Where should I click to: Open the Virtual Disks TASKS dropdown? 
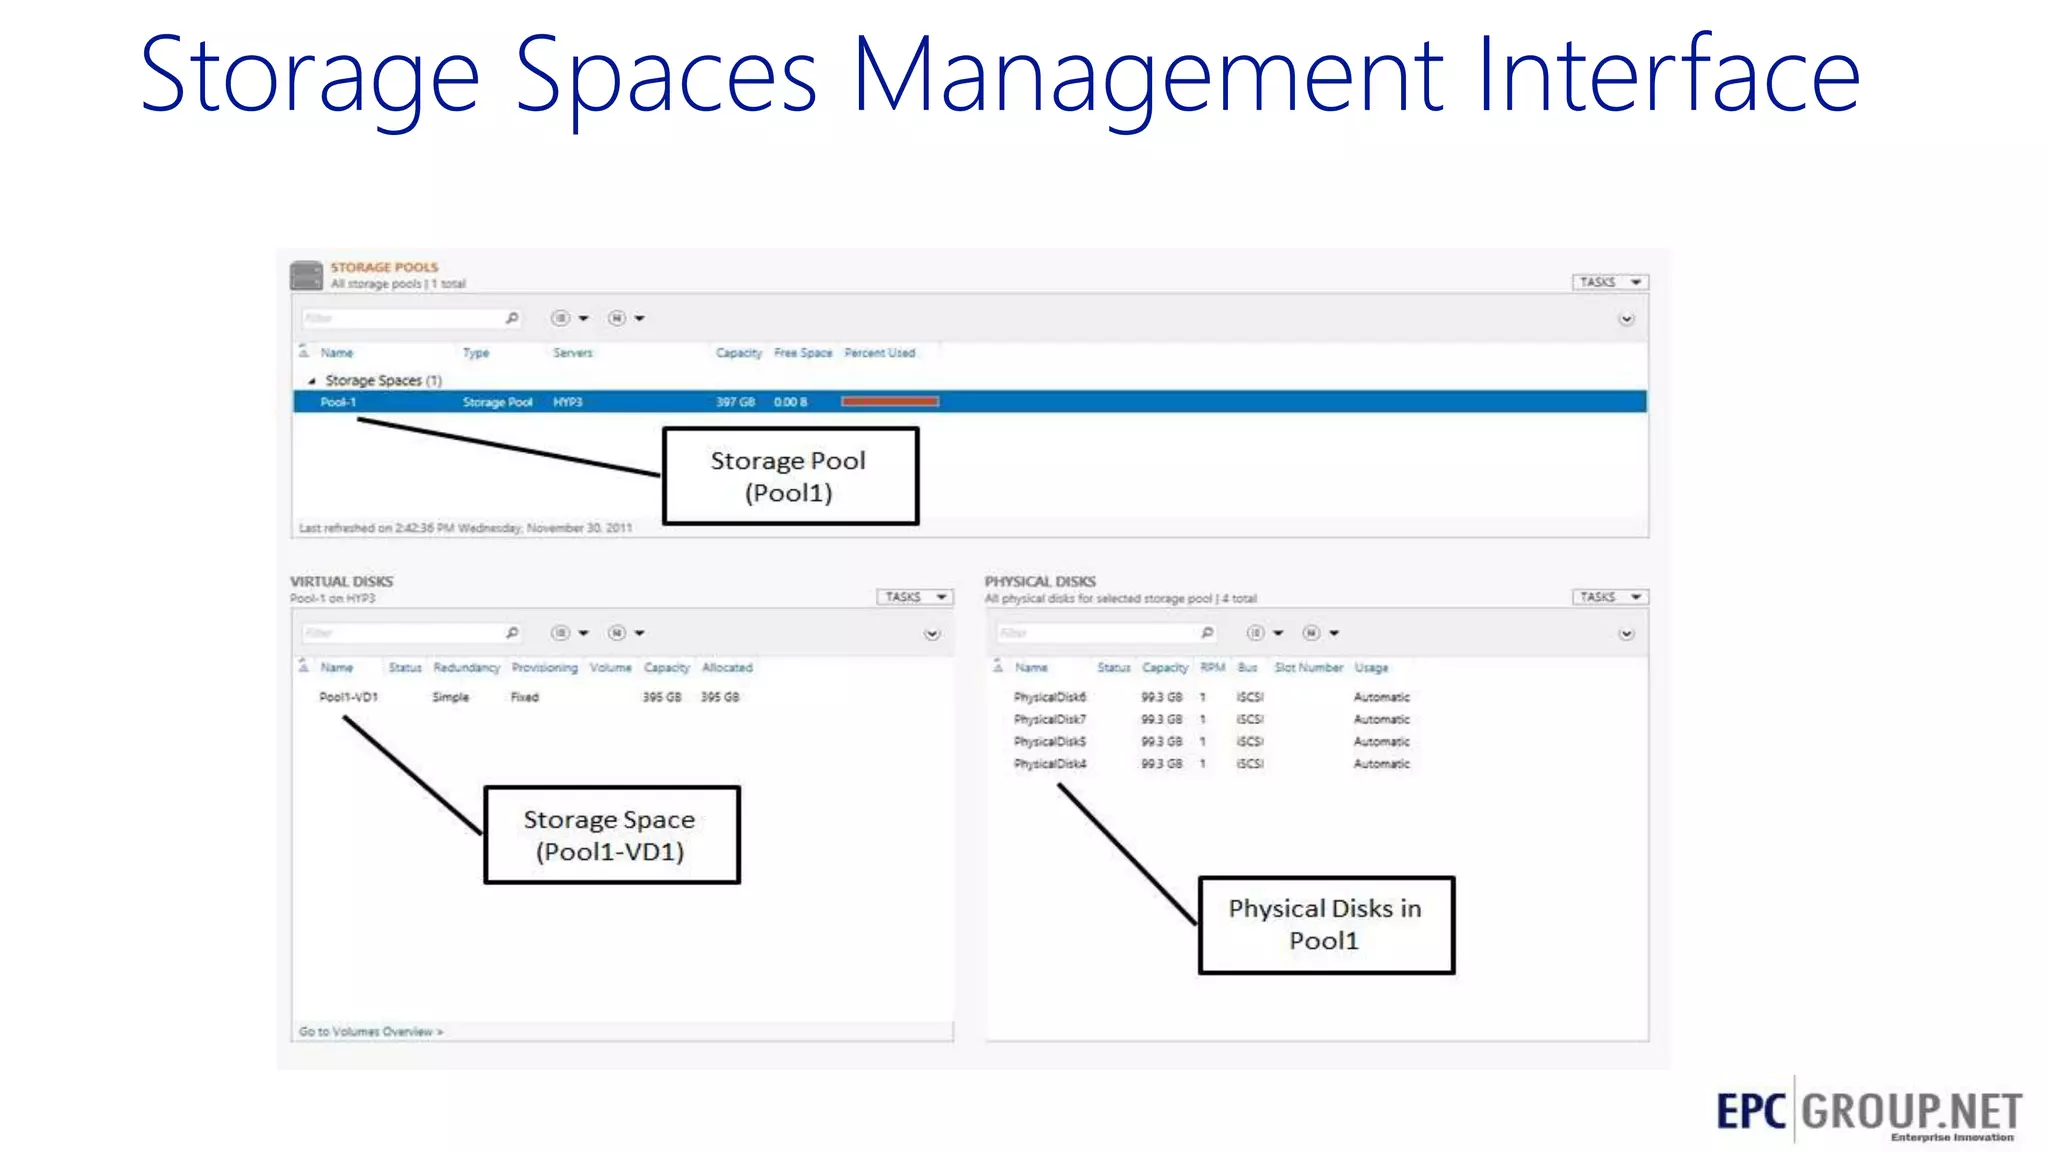pyautogui.click(x=915, y=597)
